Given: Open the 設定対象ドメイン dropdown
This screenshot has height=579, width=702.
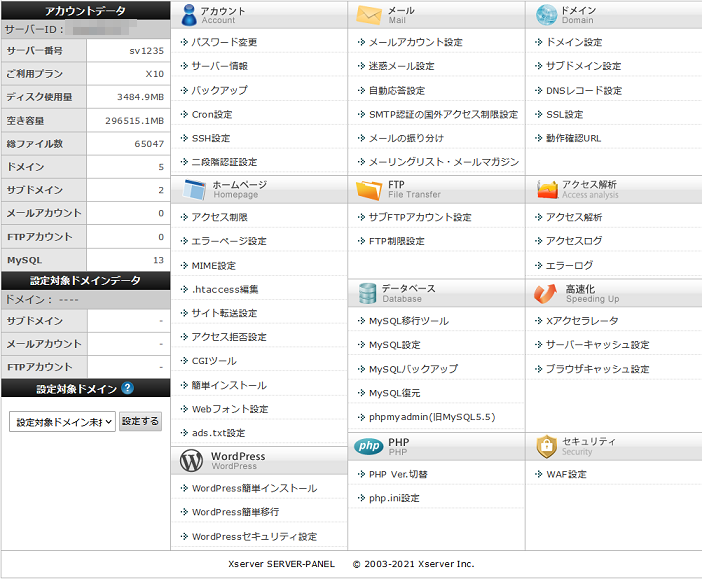Looking at the screenshot, I should (62, 422).
